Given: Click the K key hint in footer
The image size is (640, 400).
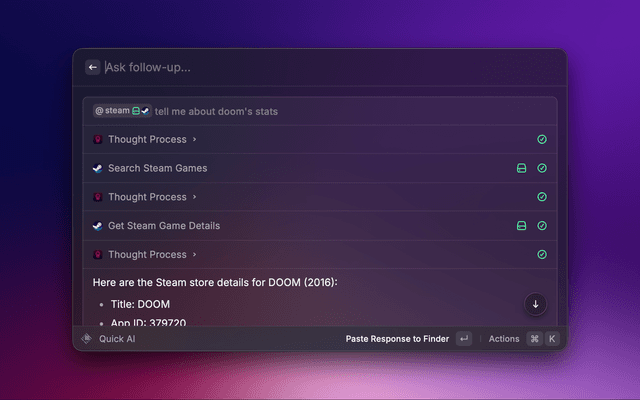Looking at the screenshot, I should coord(552,339).
